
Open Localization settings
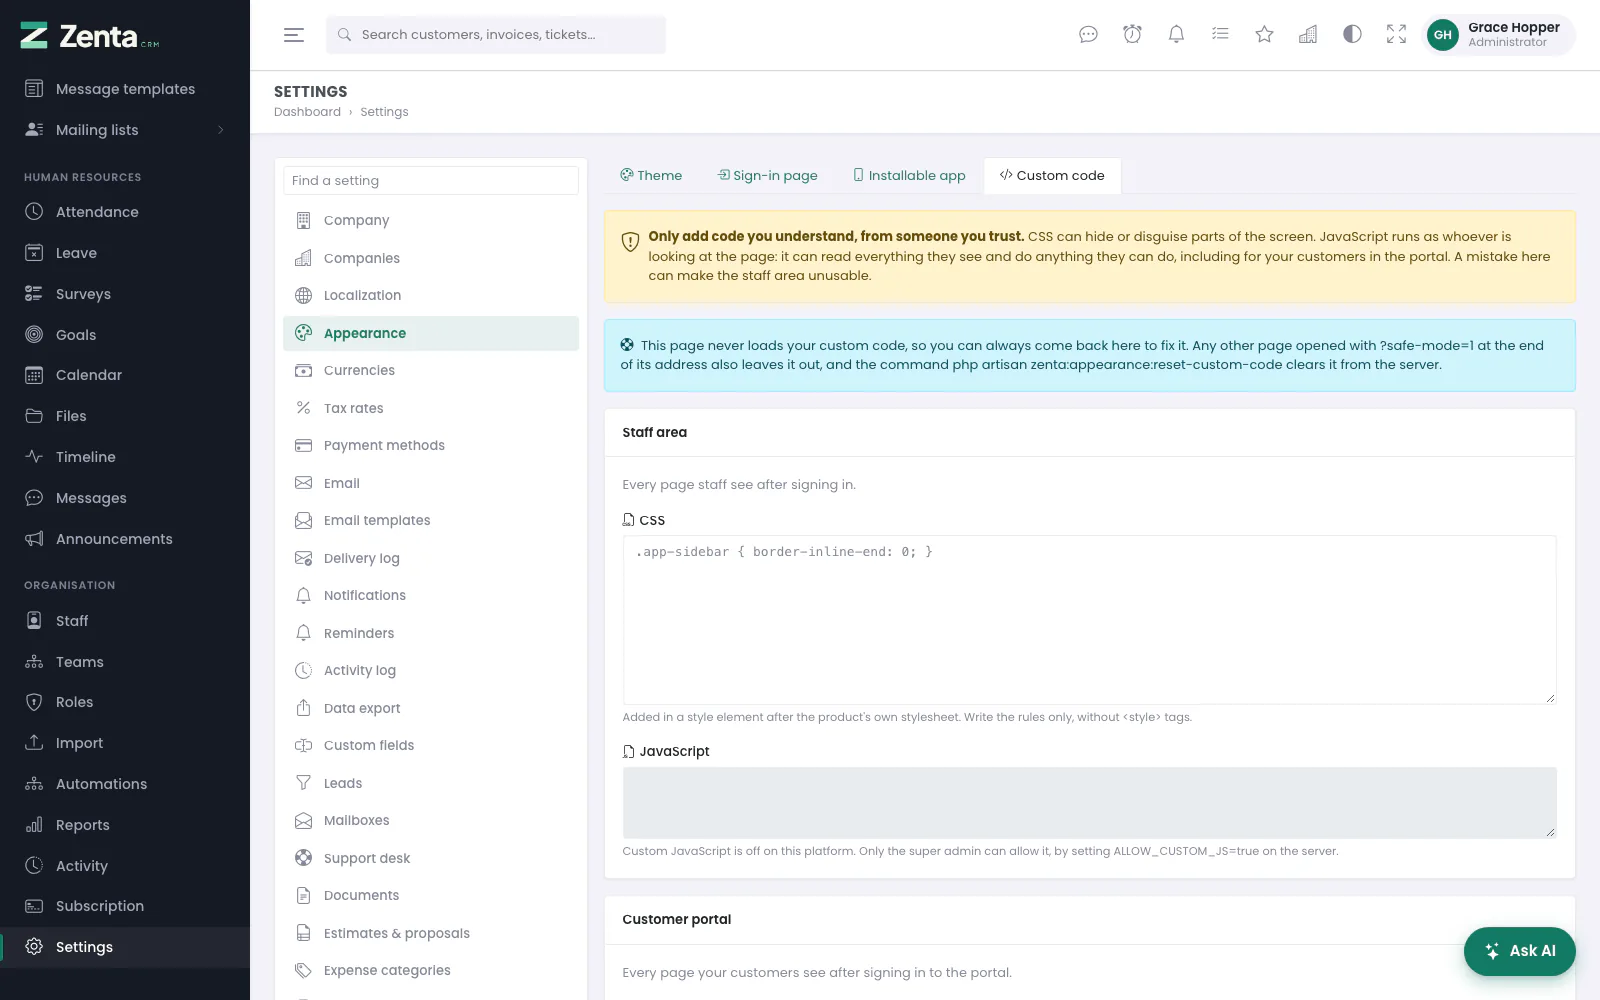[431, 296]
